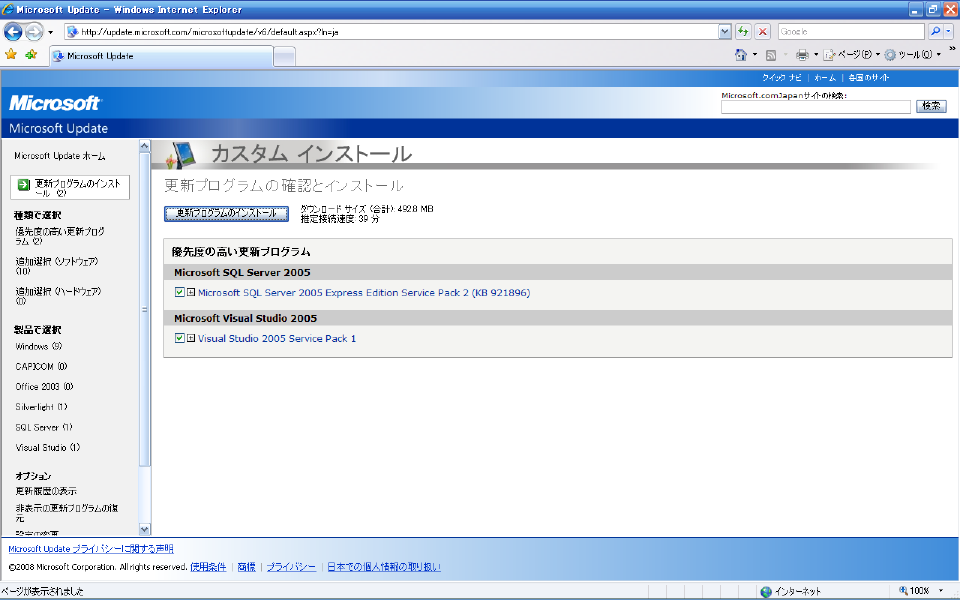Expand the toolbar overflow chevron
960x600 pixels.
[952, 48]
